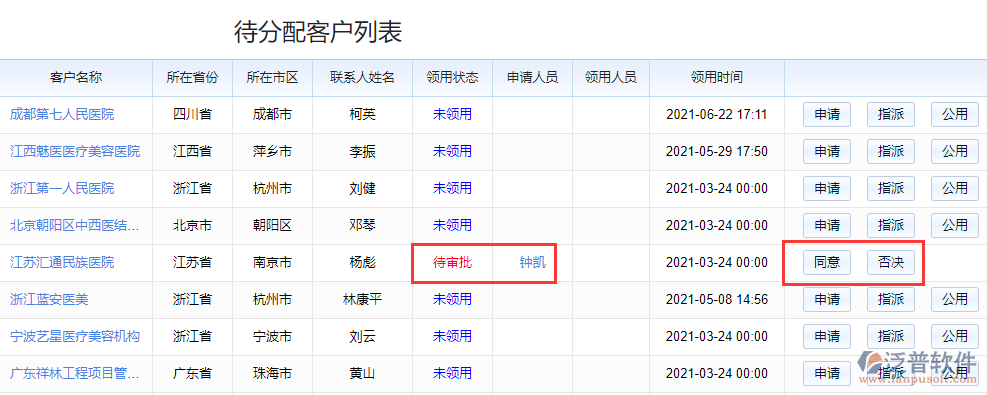Open applicant 钟凯 link
The width and height of the screenshot is (987, 395).
[x=533, y=262]
